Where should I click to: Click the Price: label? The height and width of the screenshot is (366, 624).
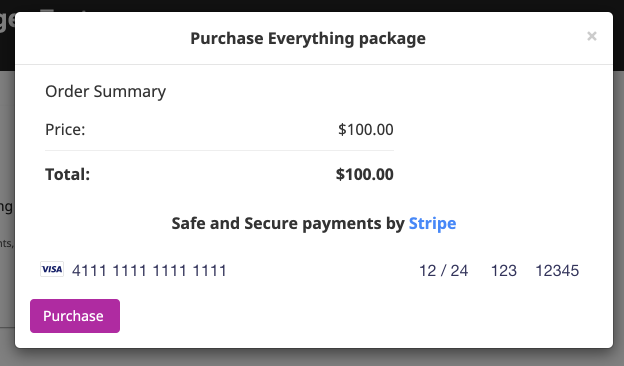[x=65, y=129]
